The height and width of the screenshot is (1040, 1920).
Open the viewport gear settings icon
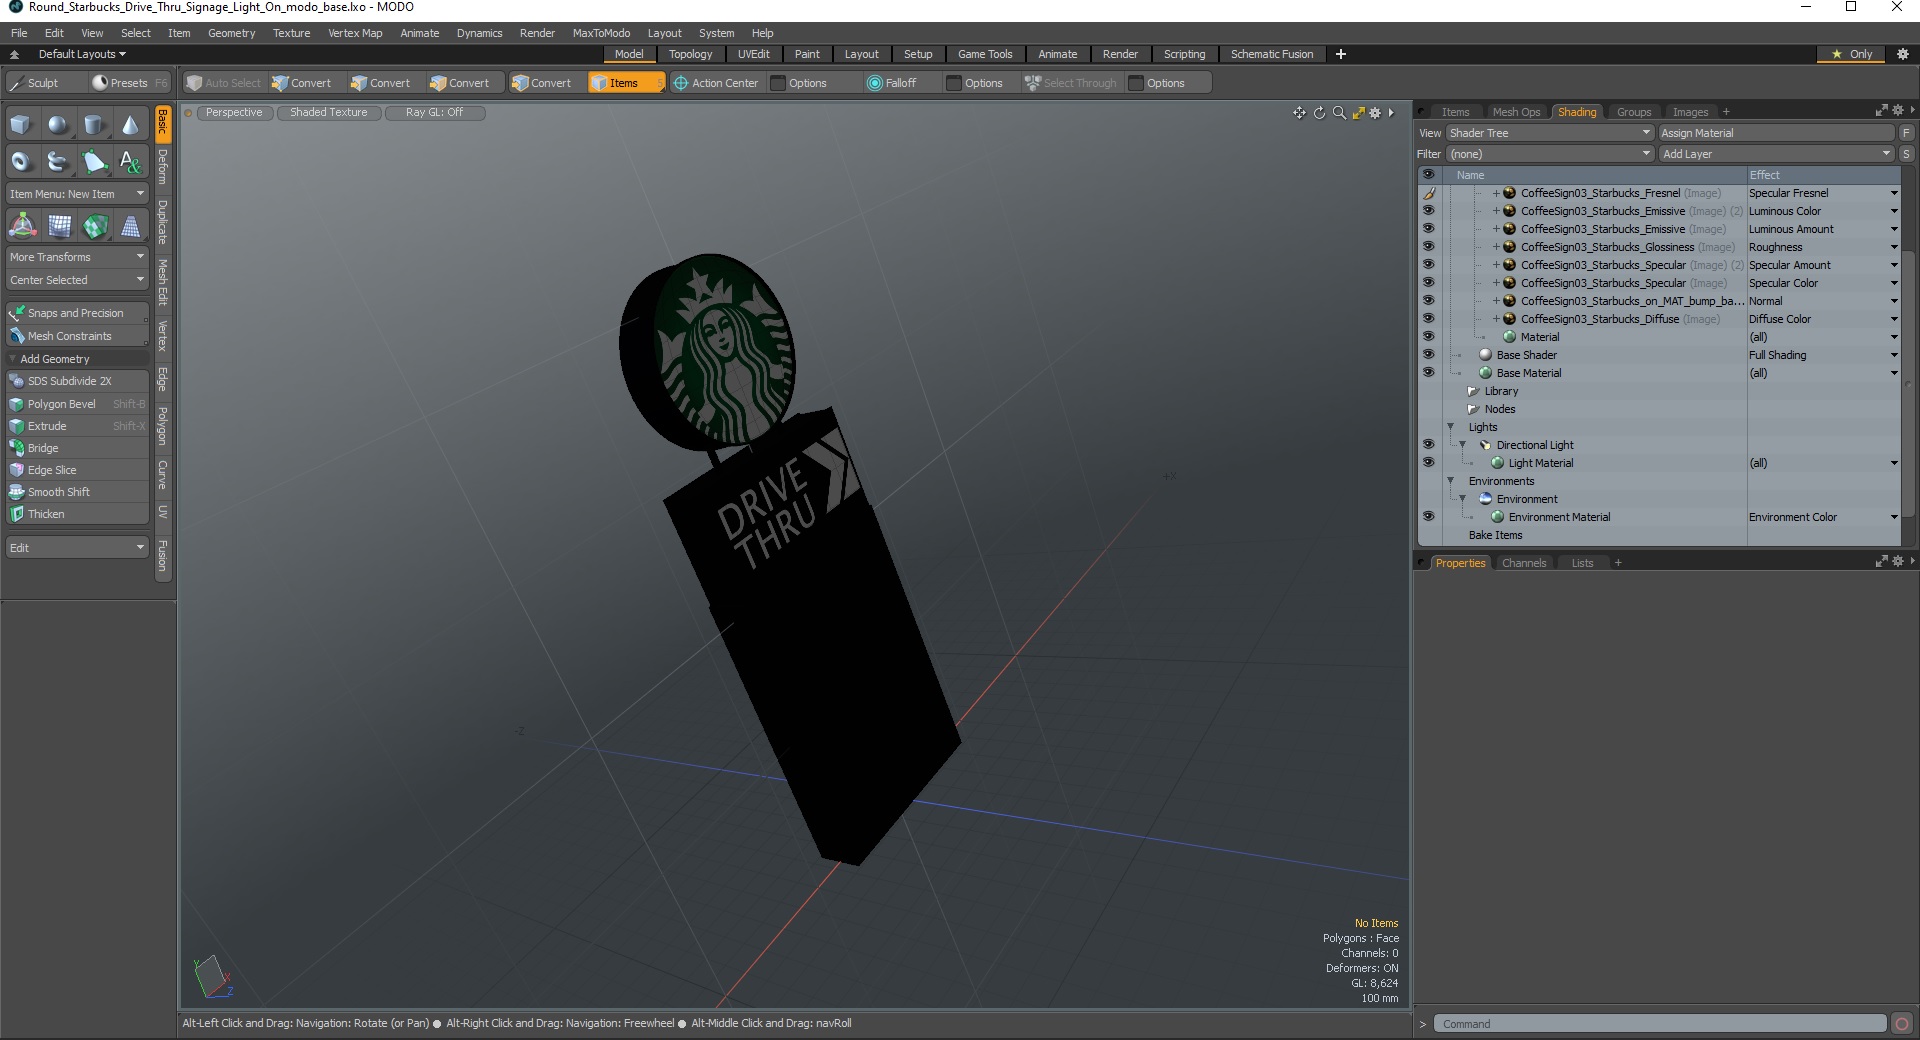coord(1375,113)
